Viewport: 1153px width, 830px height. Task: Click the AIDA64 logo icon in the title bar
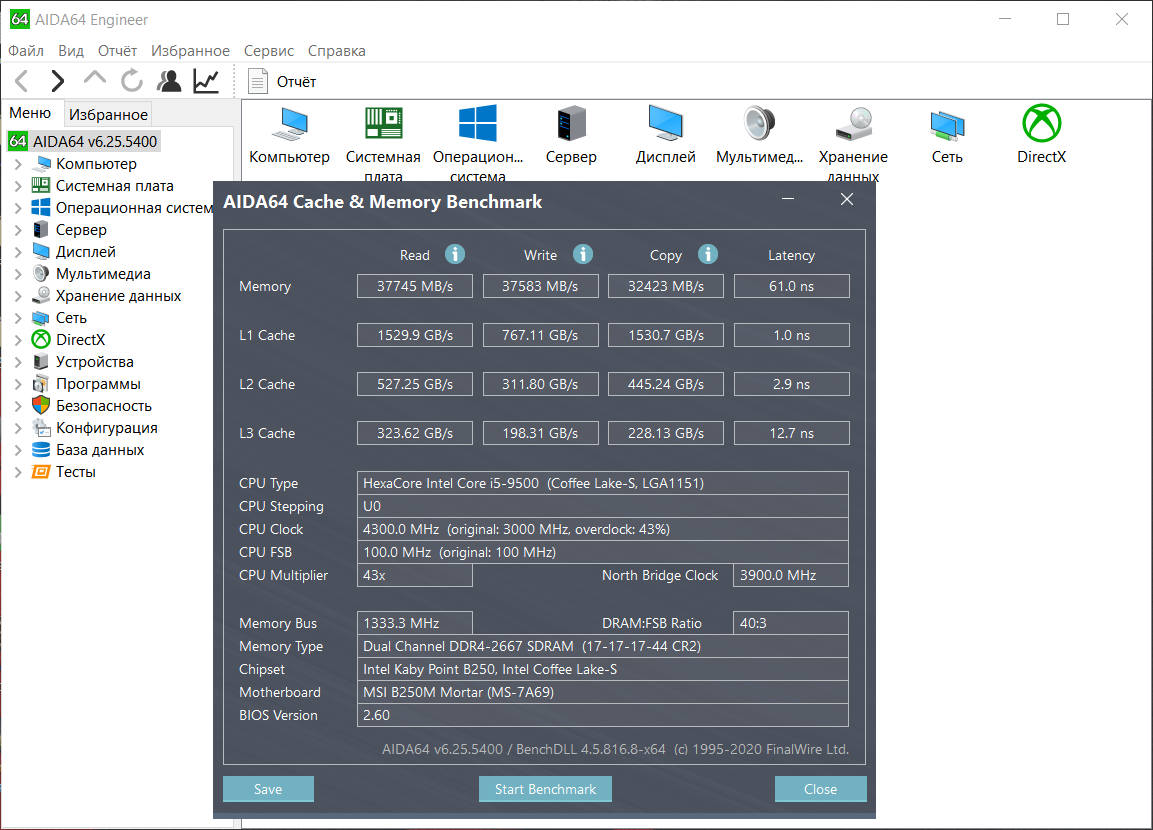[x=19, y=19]
